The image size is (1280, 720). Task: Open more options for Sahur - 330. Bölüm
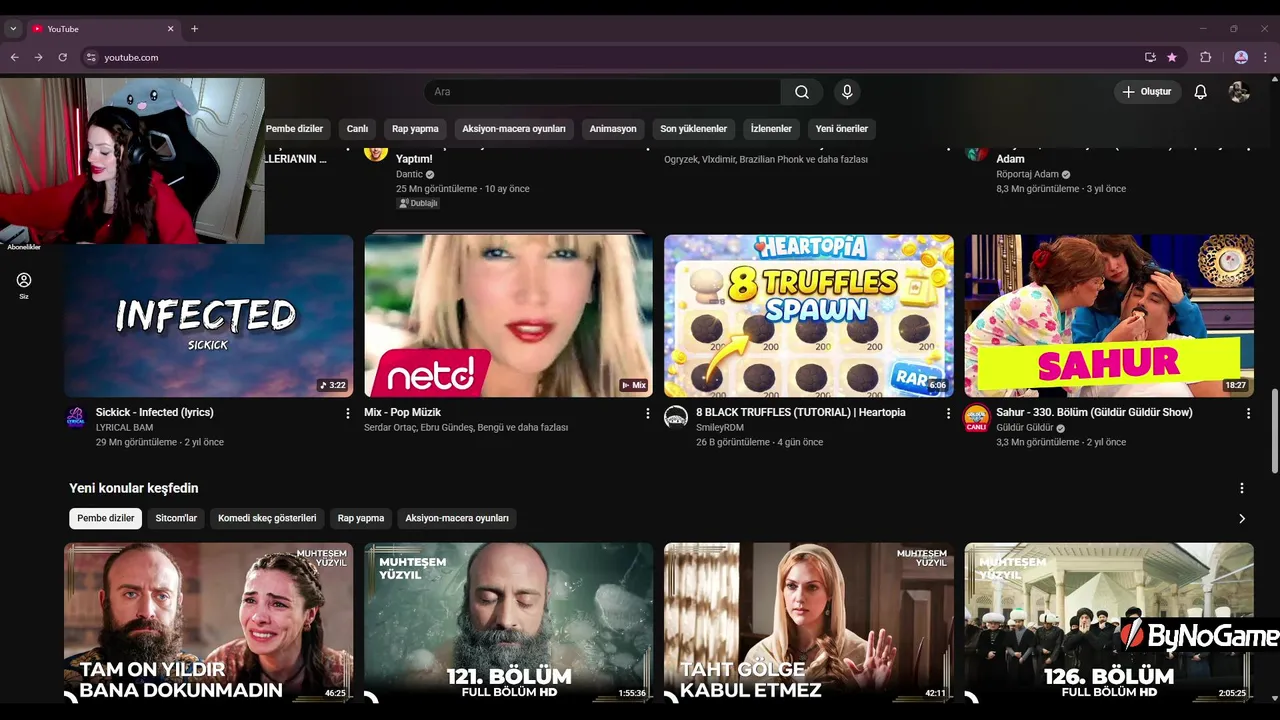pos(1248,413)
